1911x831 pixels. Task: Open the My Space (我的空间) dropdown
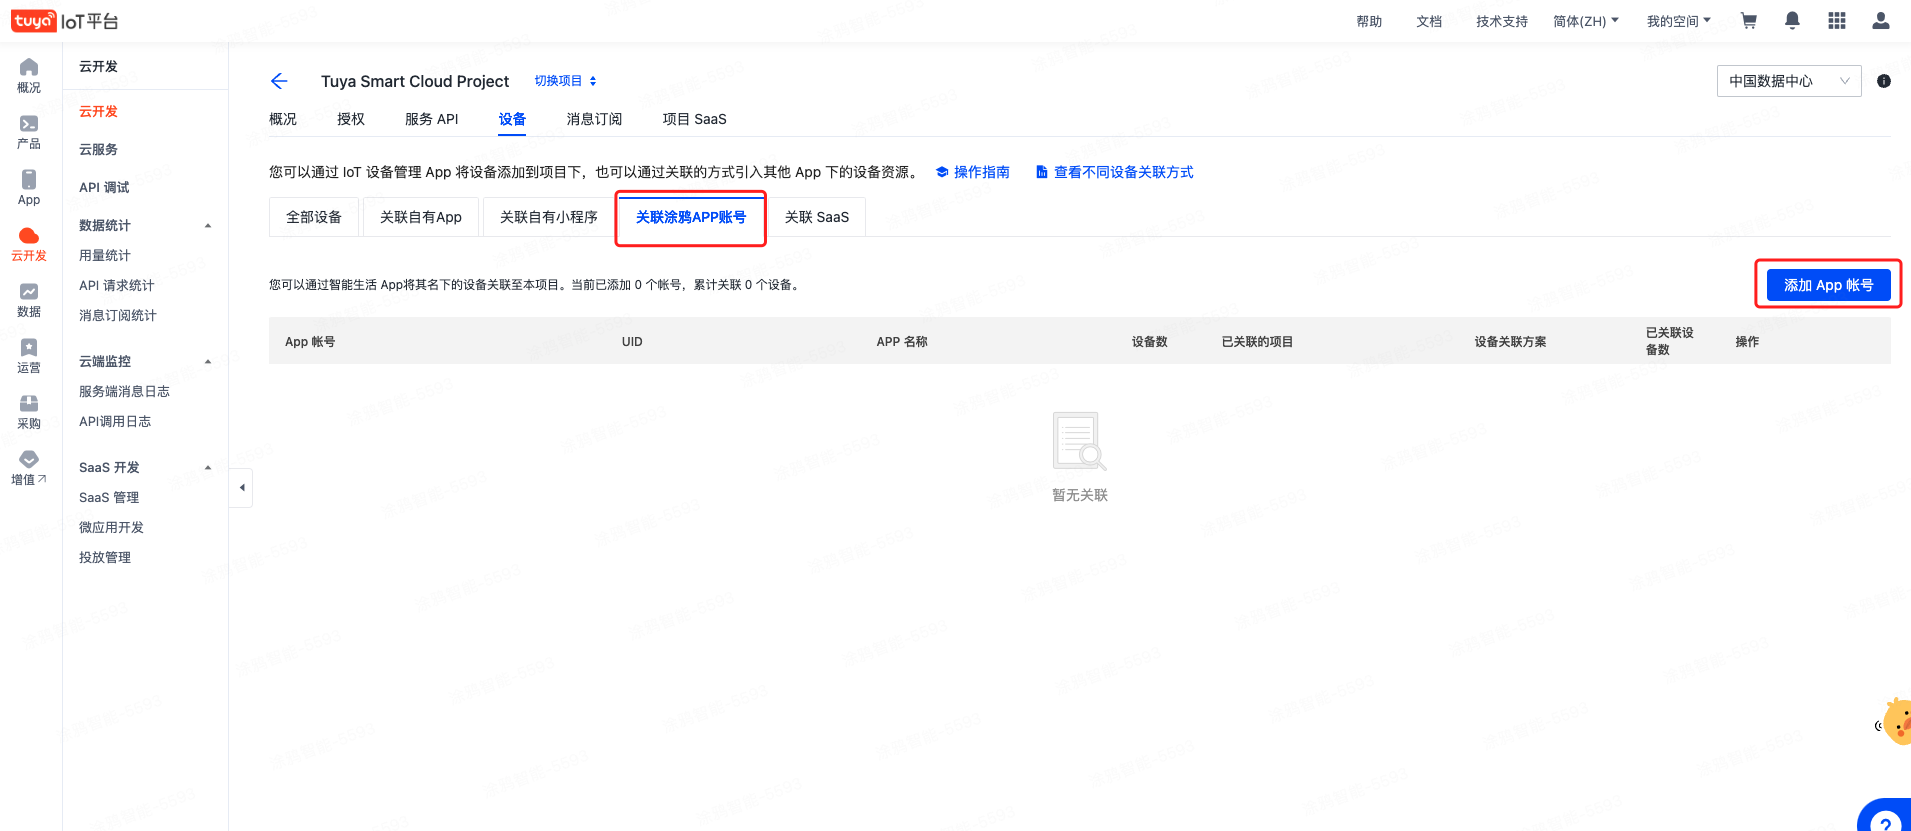pyautogui.click(x=1679, y=21)
